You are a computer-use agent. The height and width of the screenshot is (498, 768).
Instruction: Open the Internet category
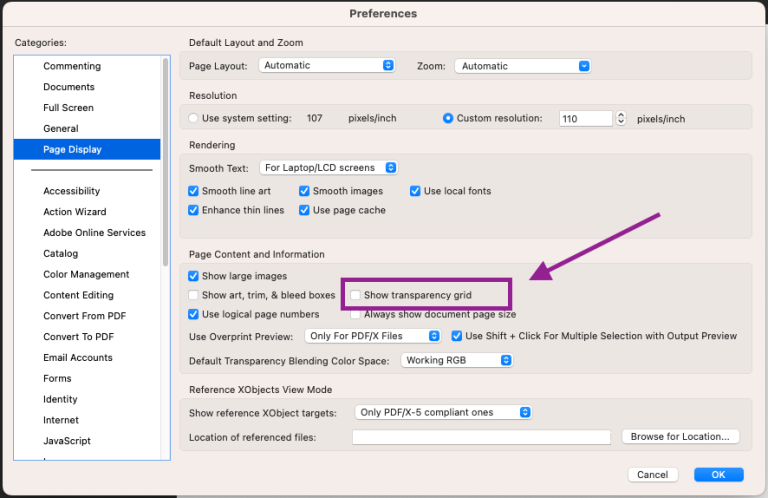(61, 420)
